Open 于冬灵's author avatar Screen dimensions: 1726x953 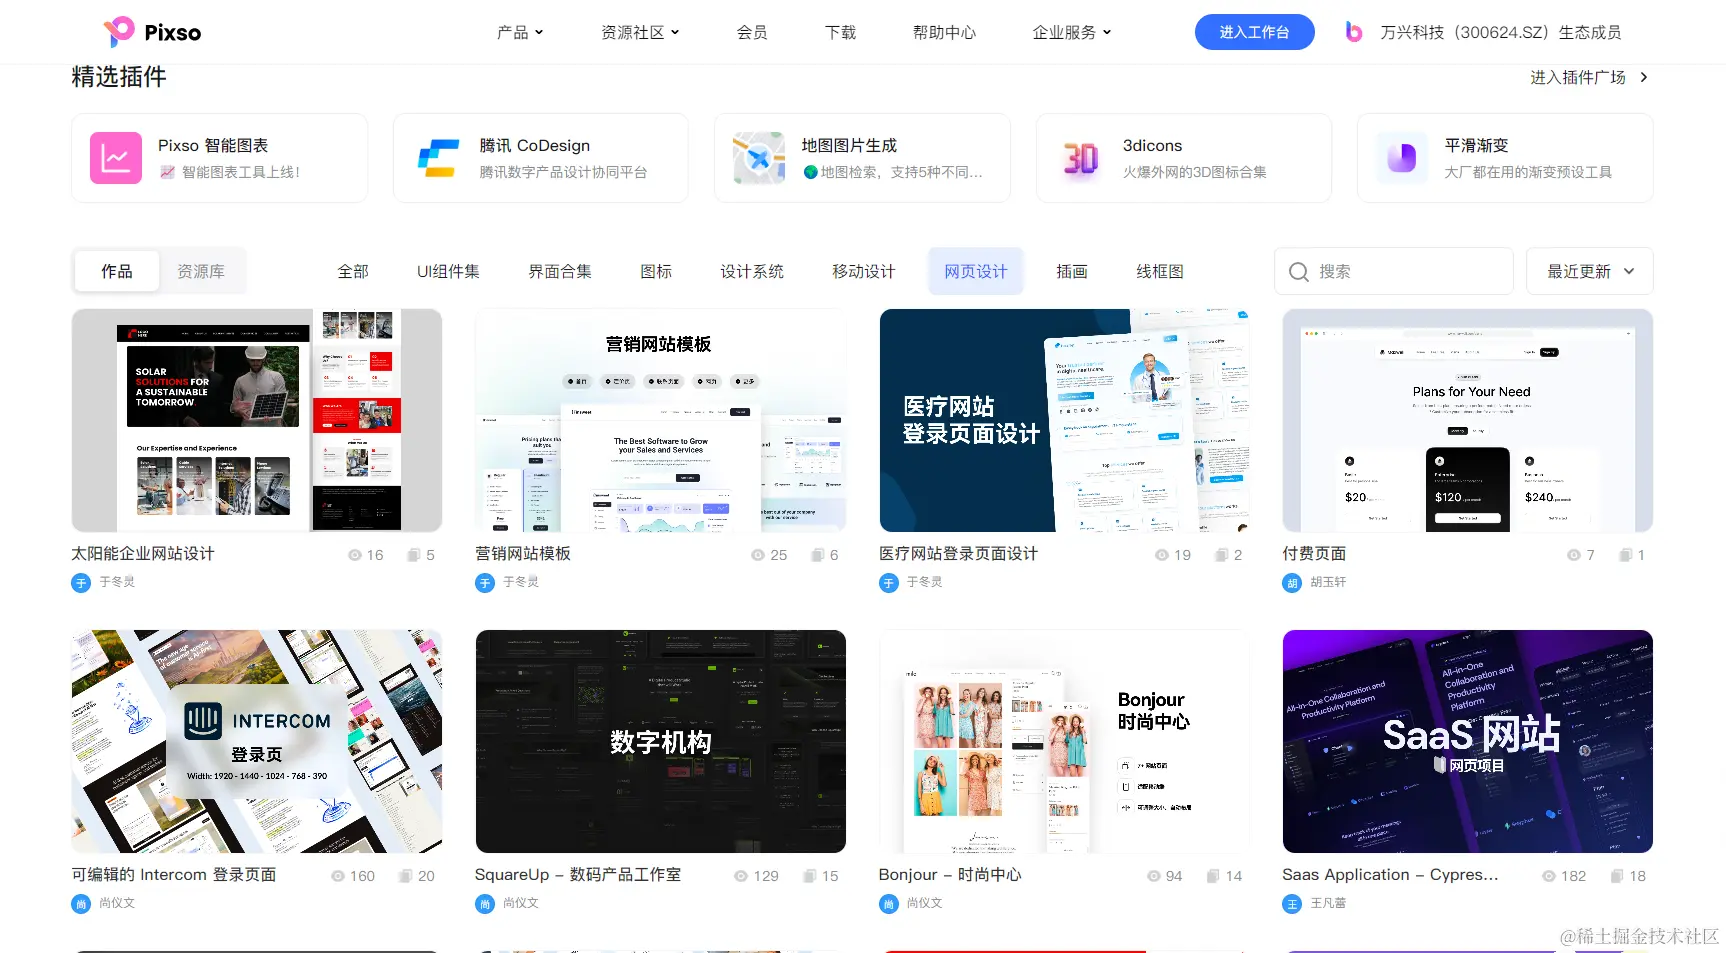pos(80,582)
